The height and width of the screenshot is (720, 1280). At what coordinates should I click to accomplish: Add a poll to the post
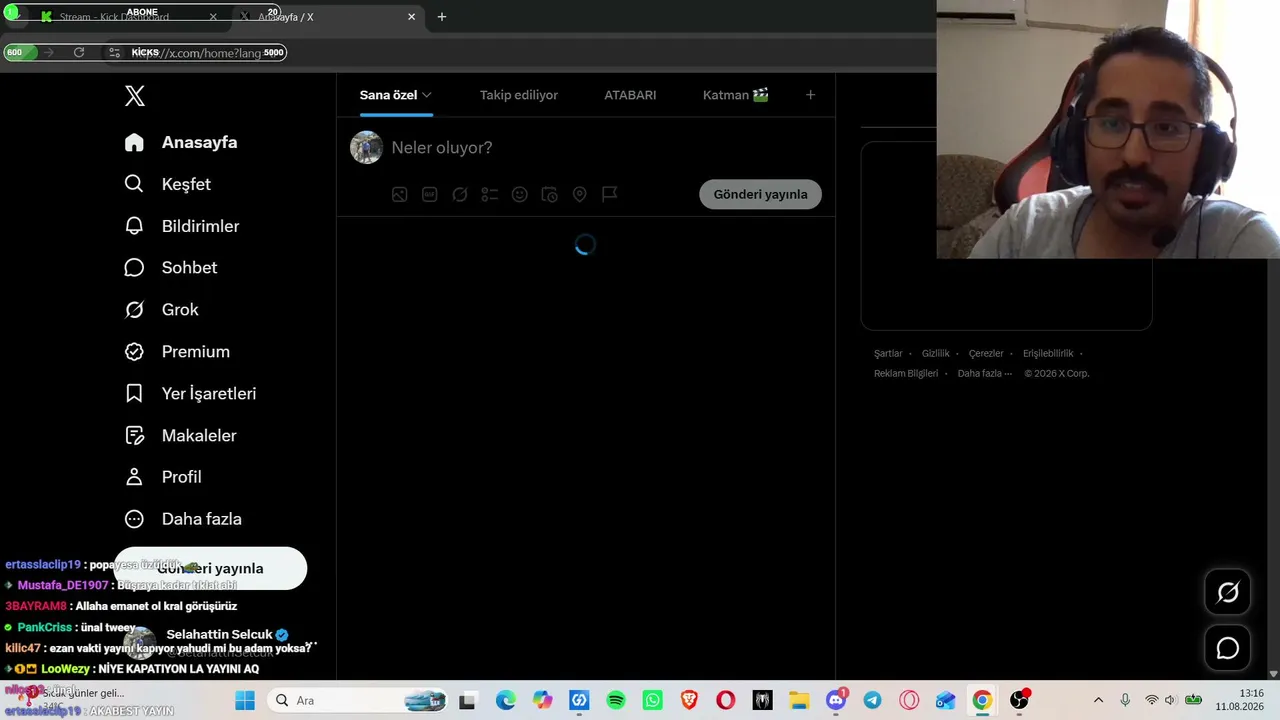(490, 194)
